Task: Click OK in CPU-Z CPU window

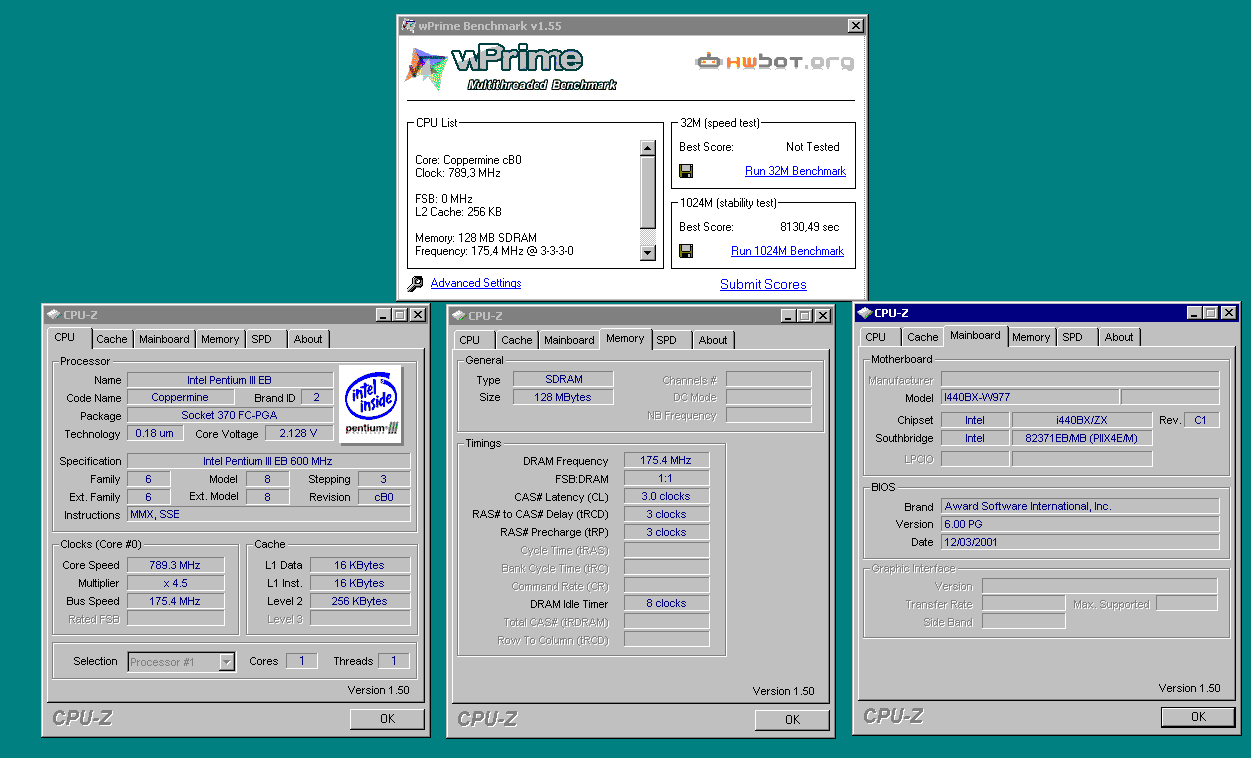Action: (x=387, y=719)
